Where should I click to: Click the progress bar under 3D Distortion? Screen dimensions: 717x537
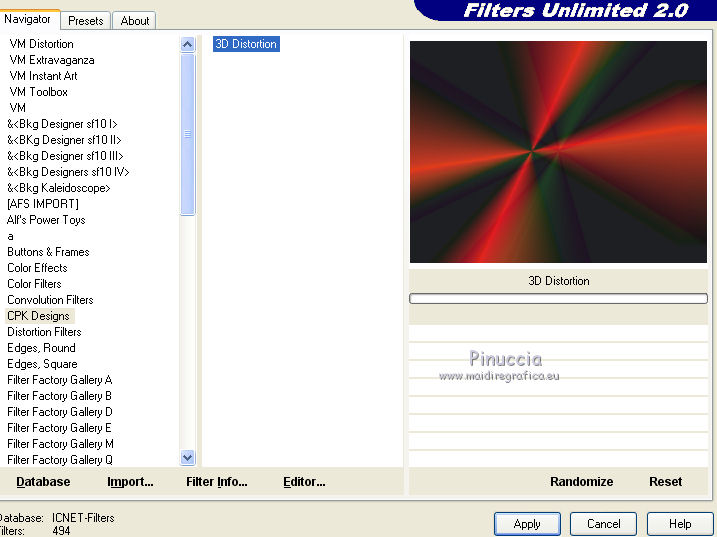[558, 299]
